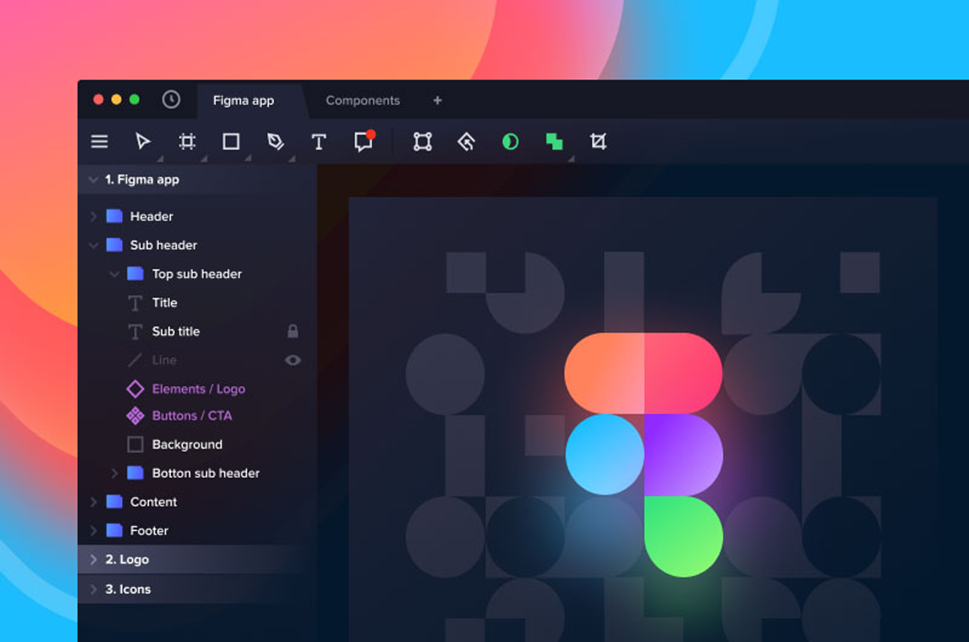Screen dimensions: 969x642
Task: Select the Text tool in toolbar
Action: (x=319, y=142)
